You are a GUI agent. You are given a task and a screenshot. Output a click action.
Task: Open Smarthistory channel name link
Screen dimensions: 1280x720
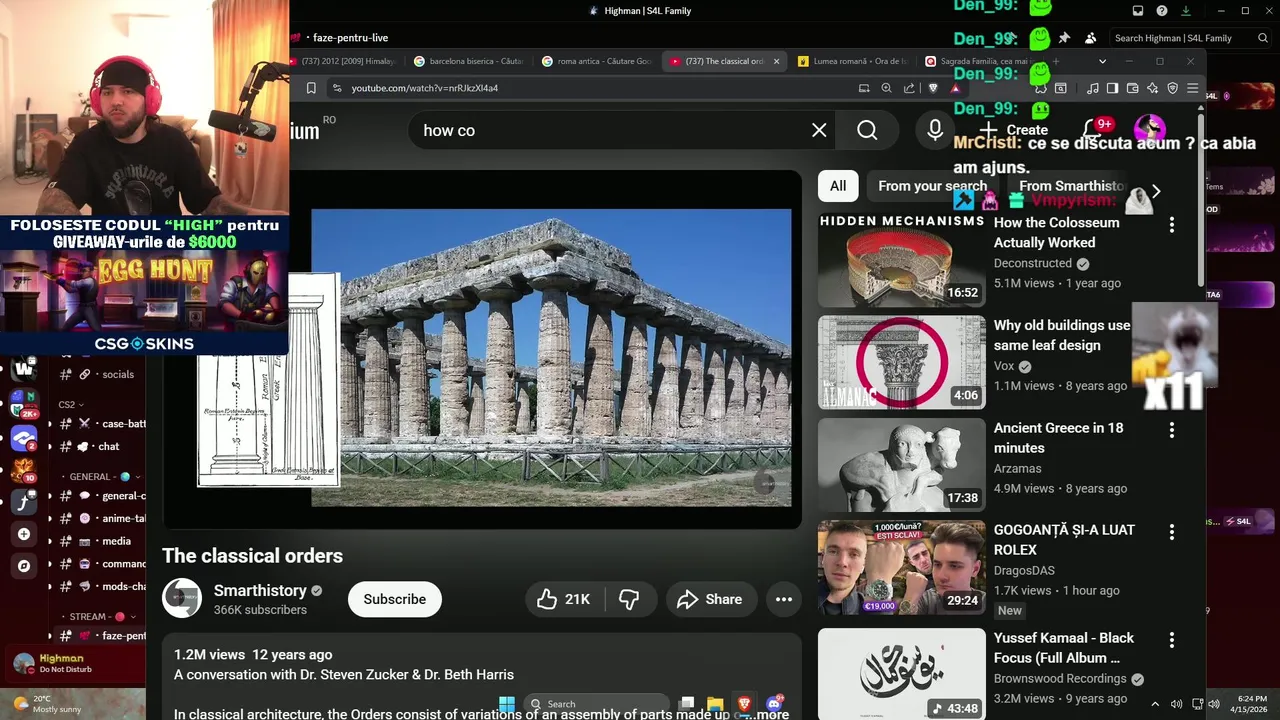click(x=260, y=590)
